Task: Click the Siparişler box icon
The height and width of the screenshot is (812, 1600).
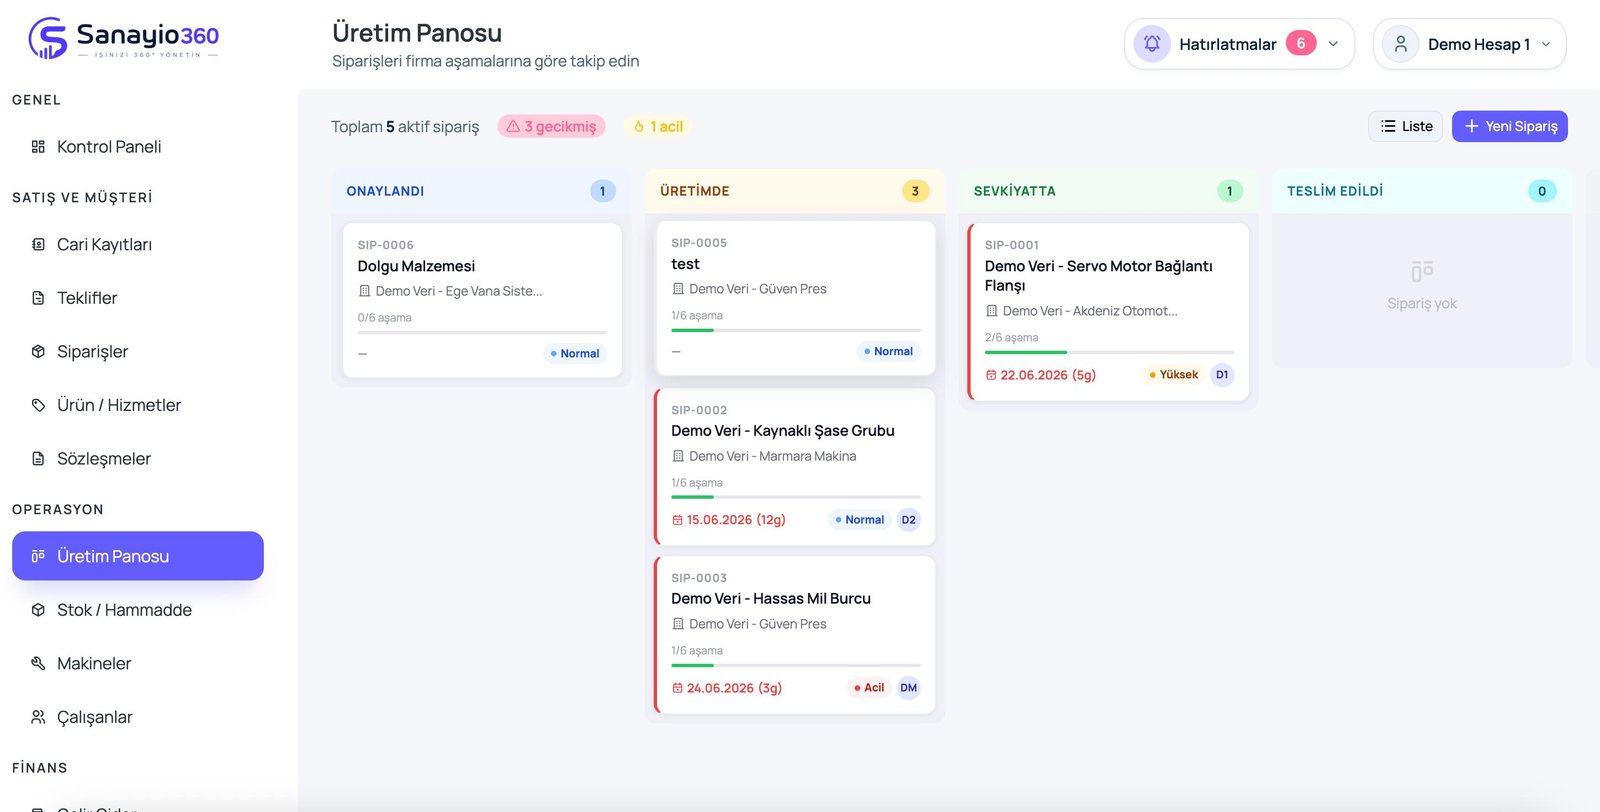Action: click(x=38, y=351)
